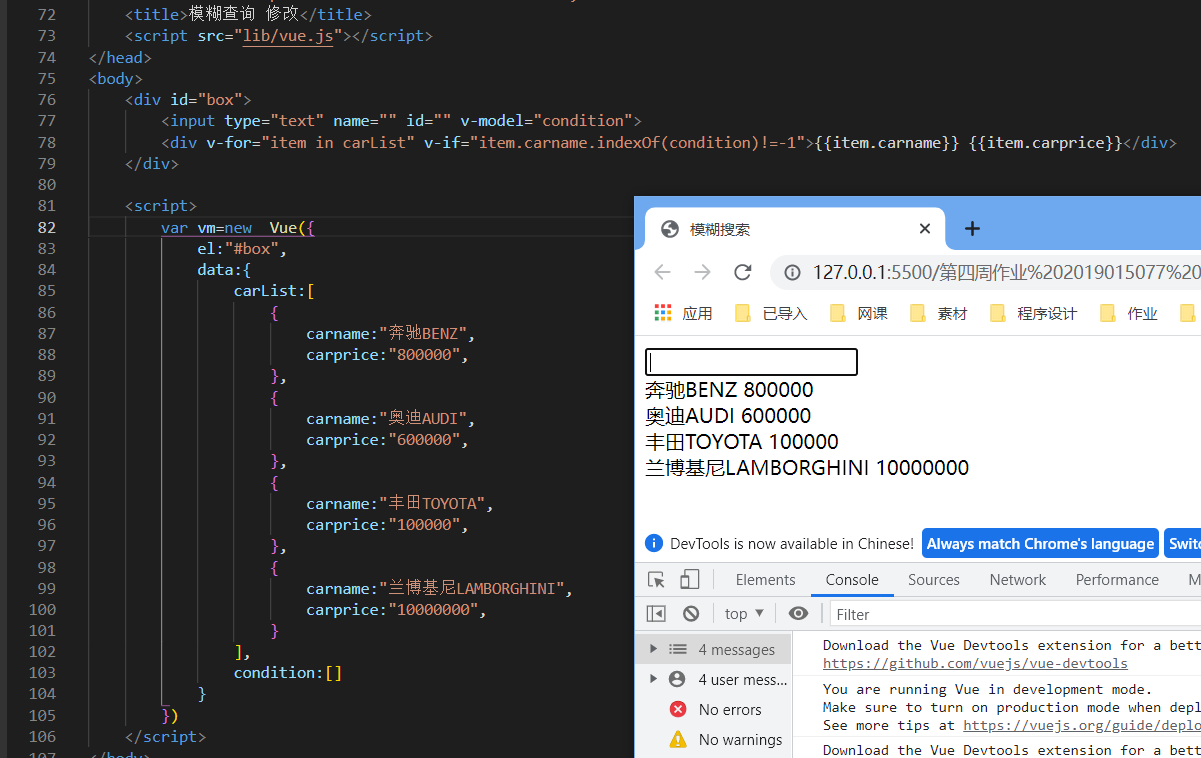Click the '兰博基尼LAMBORGHINI 10000000' result row
Viewport: 1201px width, 758px height.
click(807, 468)
